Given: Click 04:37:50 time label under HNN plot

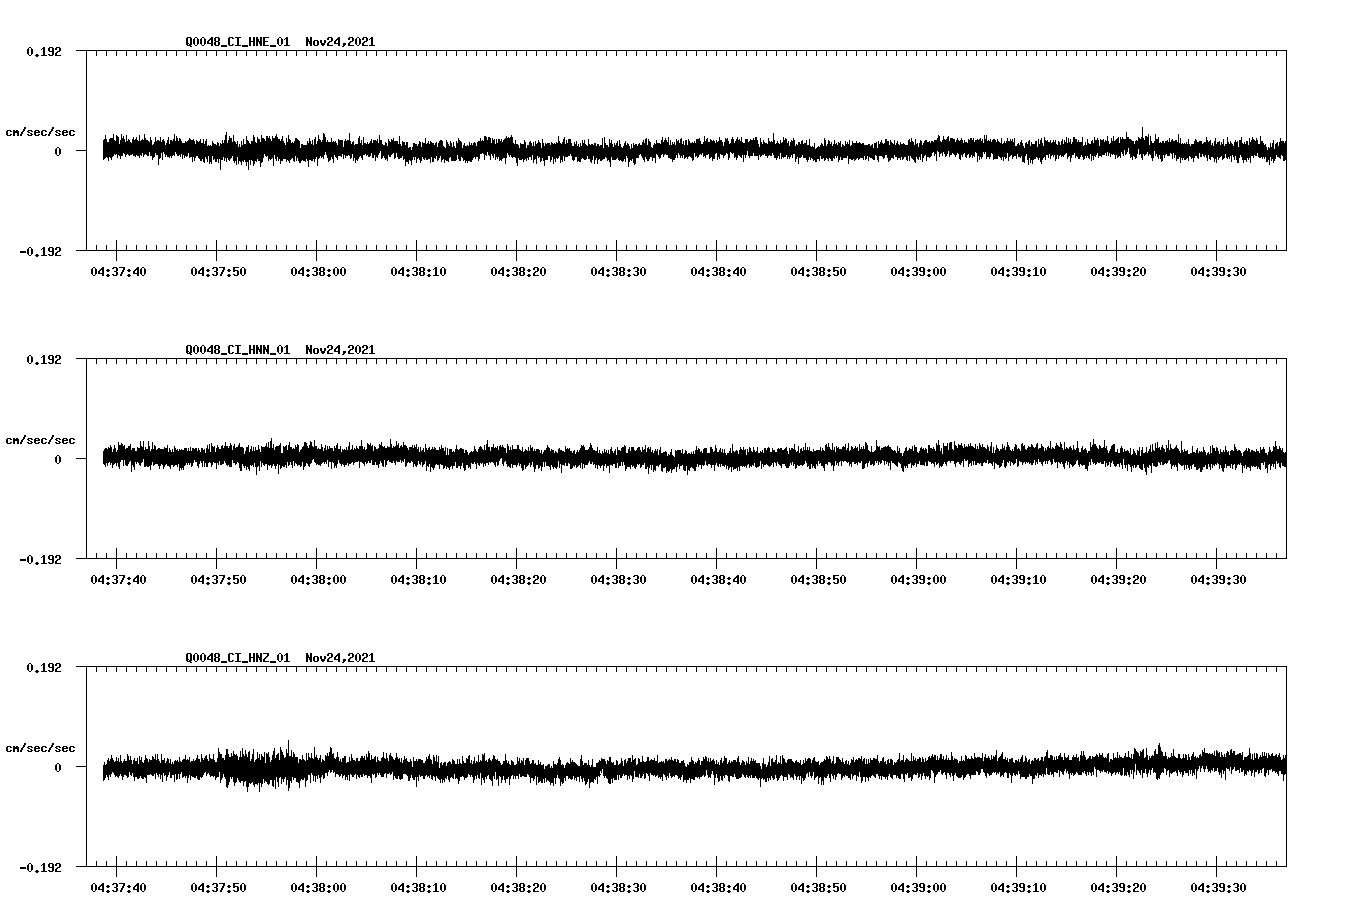Looking at the screenshot, I should click(218, 579).
